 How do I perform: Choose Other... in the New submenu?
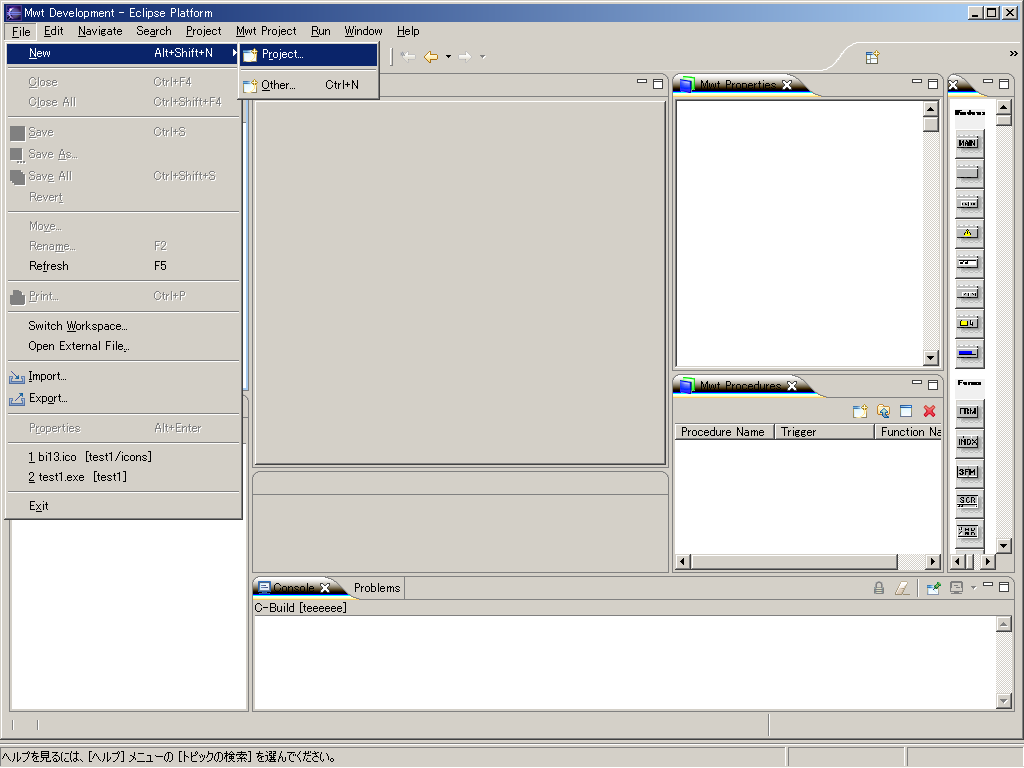point(309,85)
